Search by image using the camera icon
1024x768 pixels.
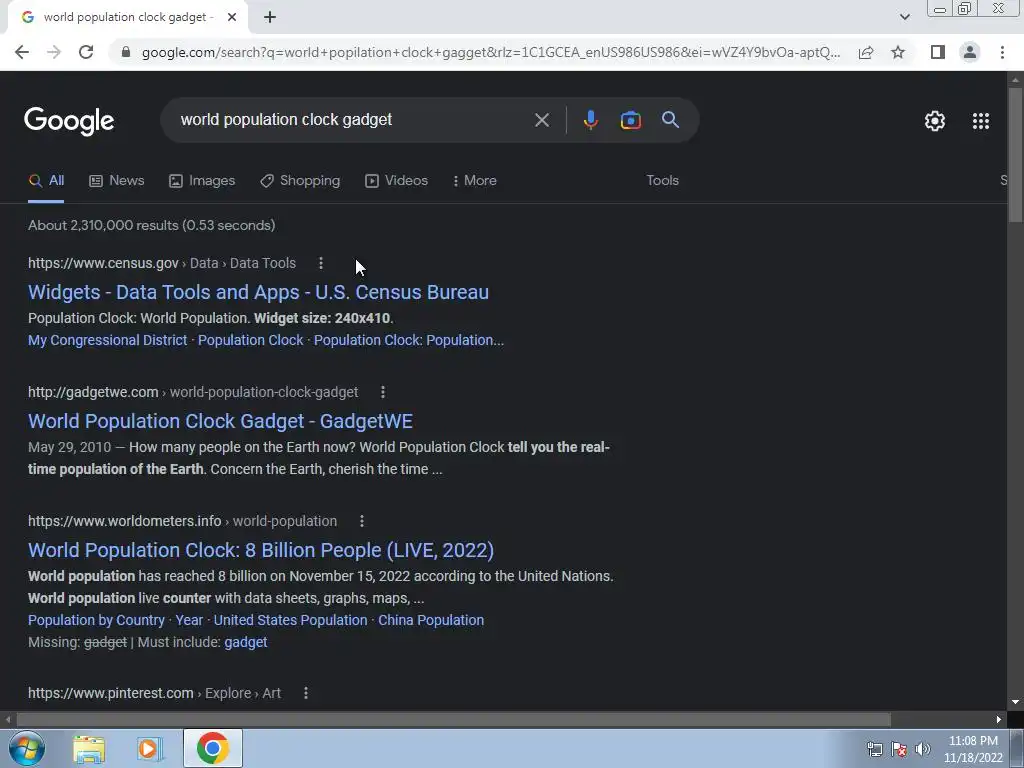pos(630,120)
